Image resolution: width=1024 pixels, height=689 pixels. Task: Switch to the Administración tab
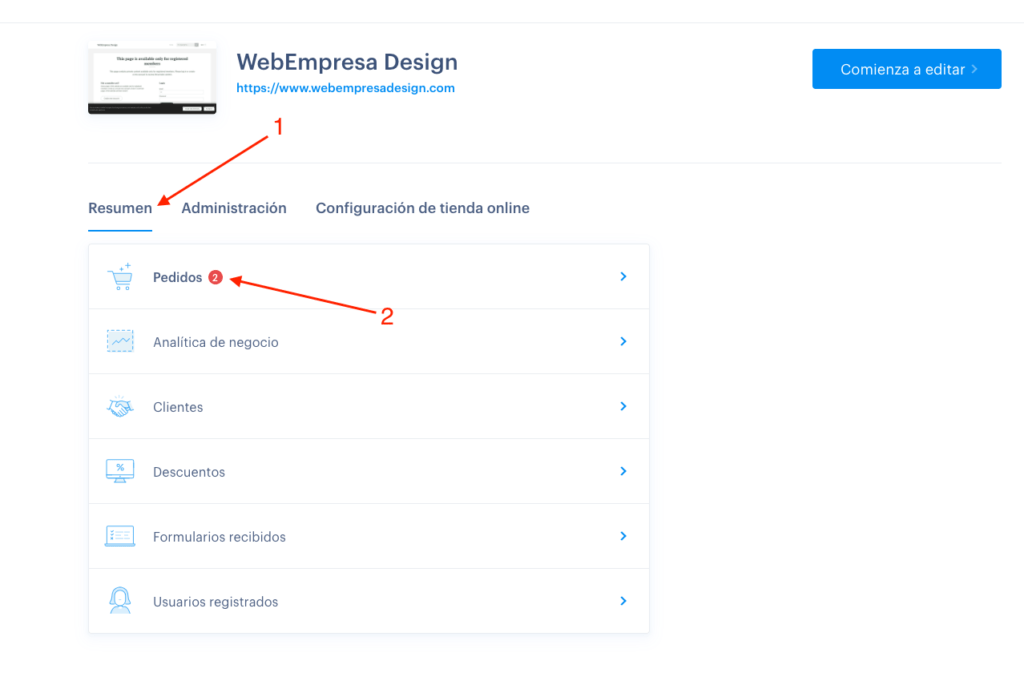[234, 208]
